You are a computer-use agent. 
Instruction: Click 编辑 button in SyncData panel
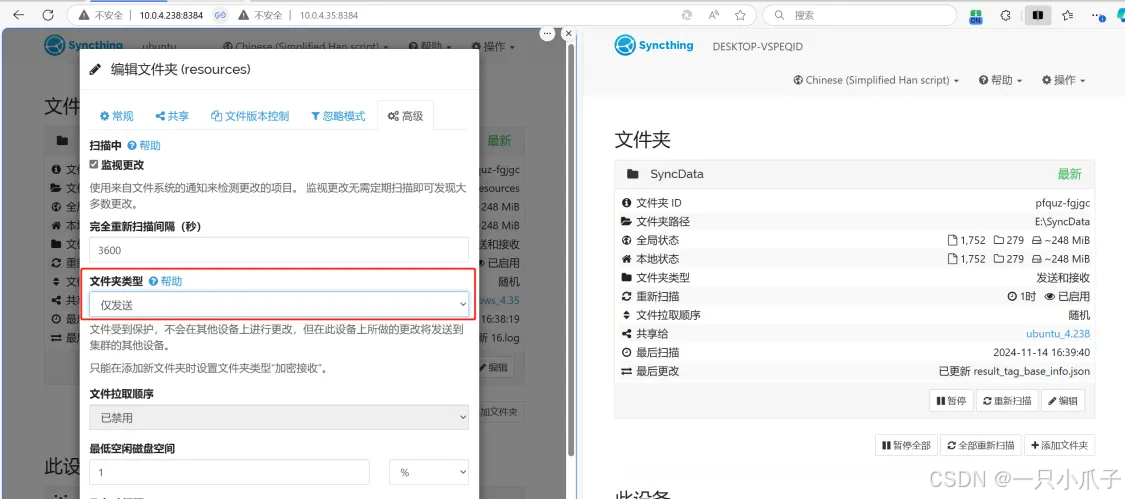(x=1063, y=401)
